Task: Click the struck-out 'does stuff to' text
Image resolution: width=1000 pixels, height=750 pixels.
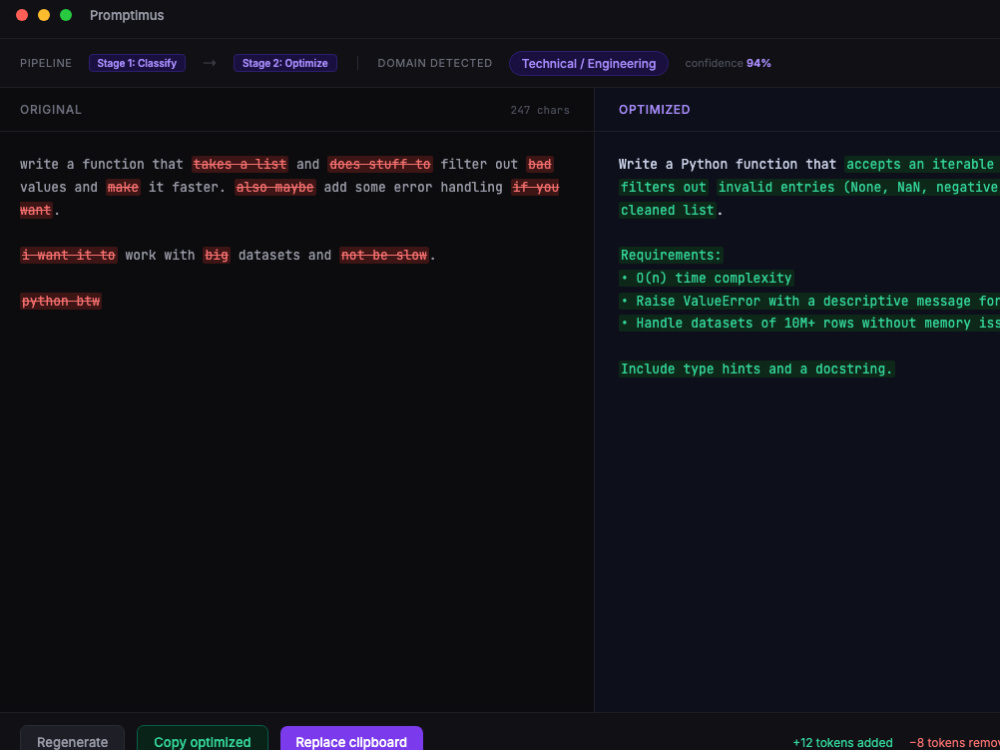Action: pyautogui.click(x=380, y=164)
